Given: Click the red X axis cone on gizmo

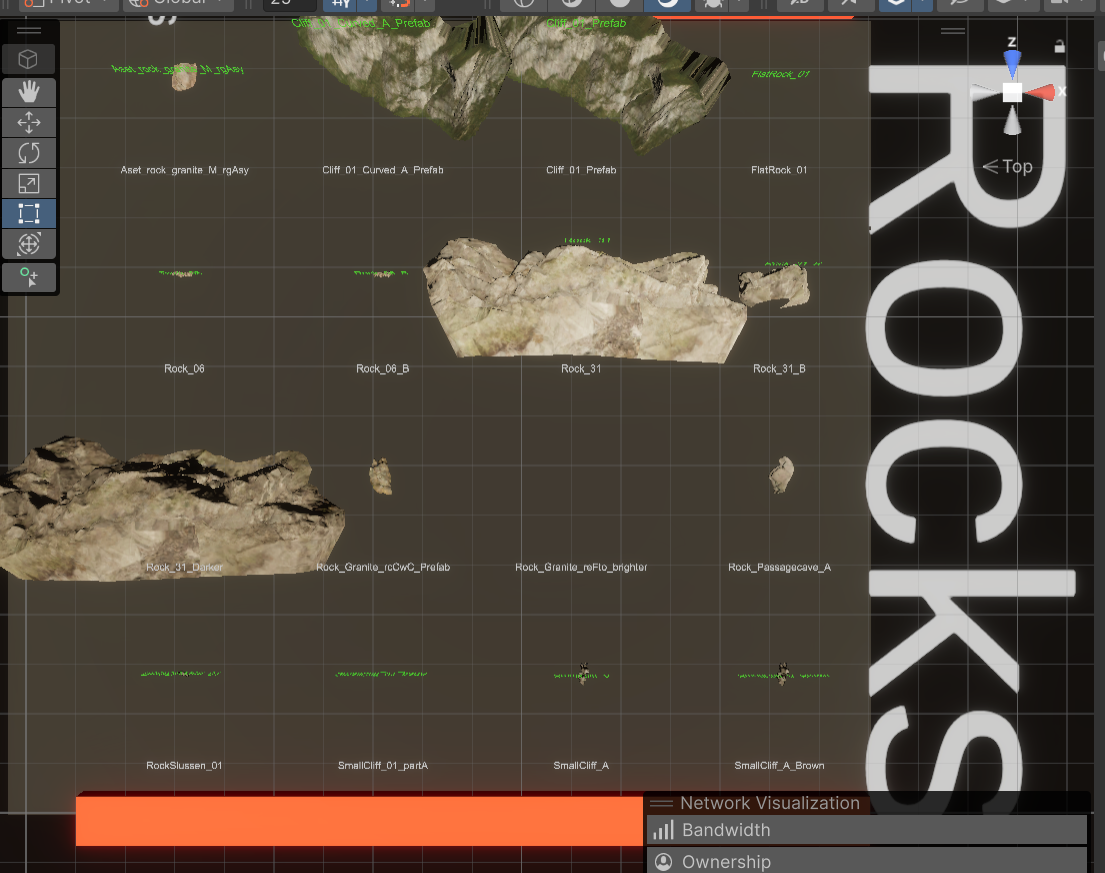Looking at the screenshot, I should (1041, 92).
